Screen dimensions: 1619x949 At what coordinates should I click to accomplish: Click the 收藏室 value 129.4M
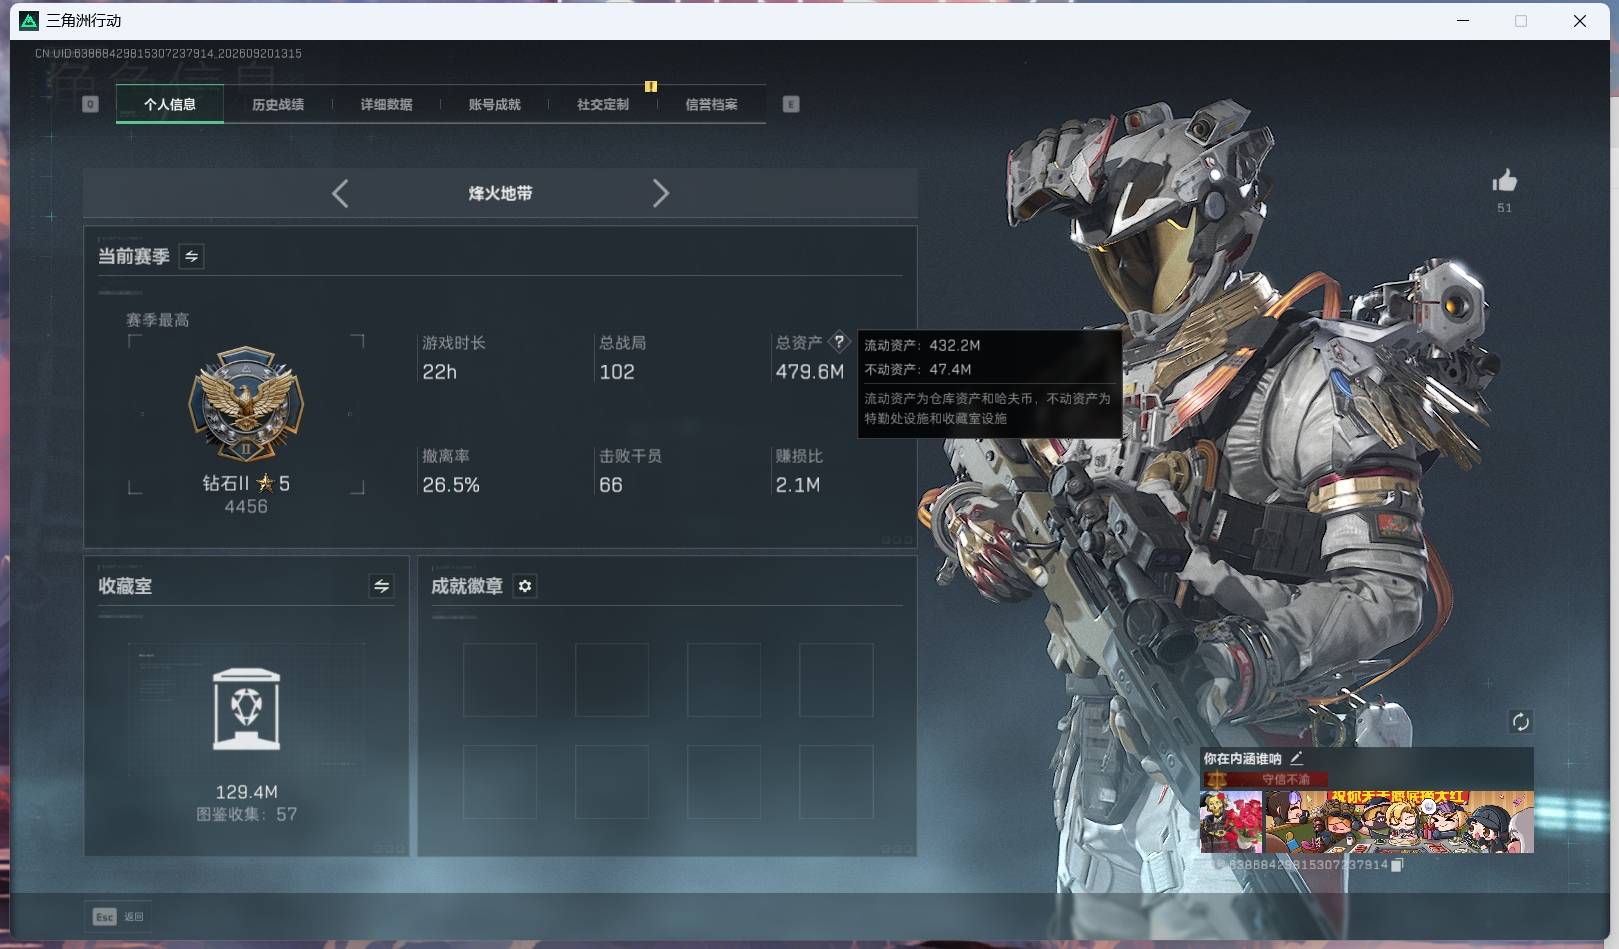coord(246,792)
